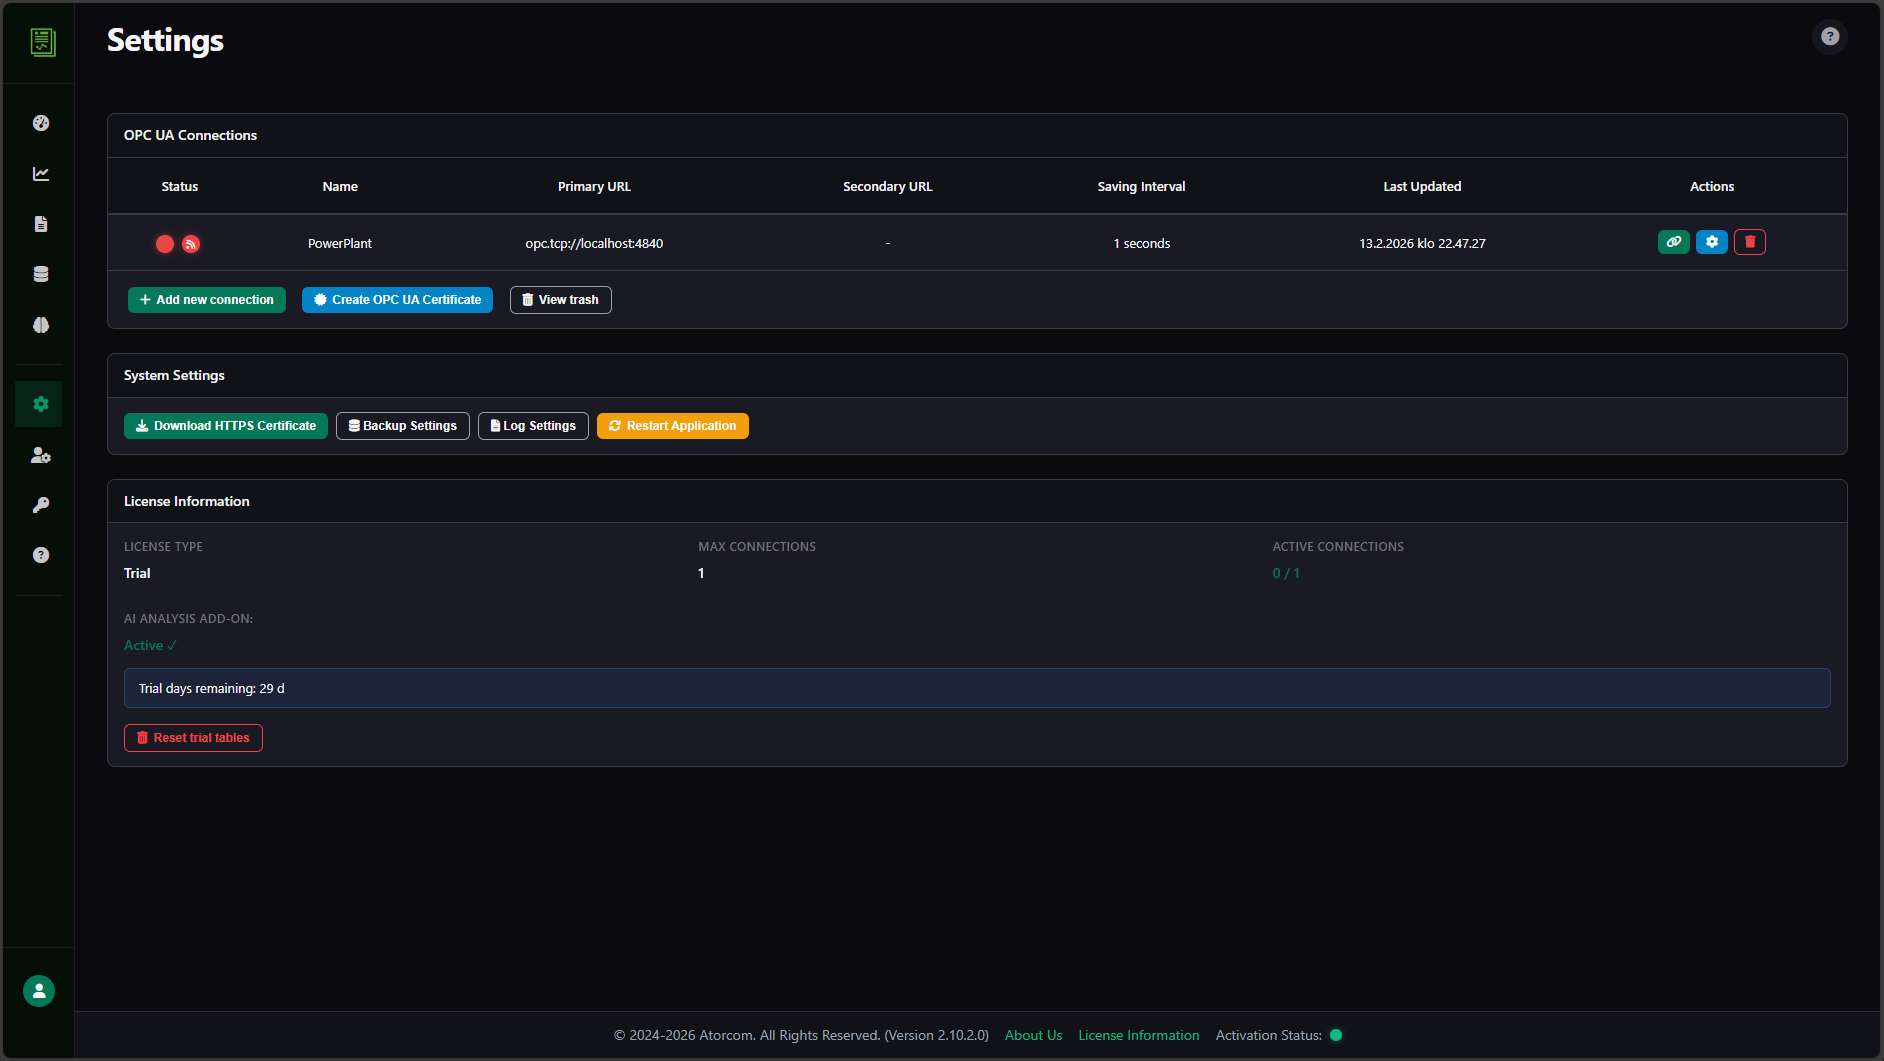Open the reports document icon in the sidebar

(x=40, y=224)
